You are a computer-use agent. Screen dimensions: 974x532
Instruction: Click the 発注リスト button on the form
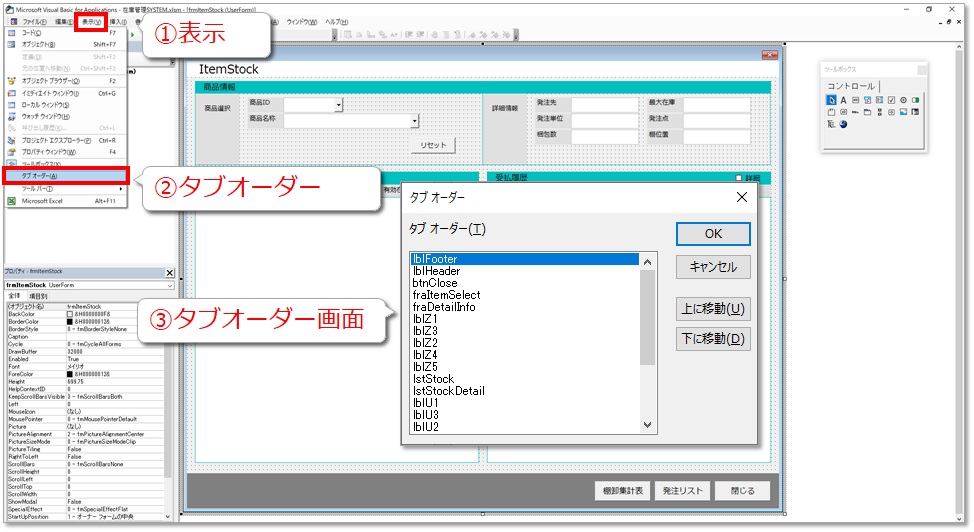682,490
